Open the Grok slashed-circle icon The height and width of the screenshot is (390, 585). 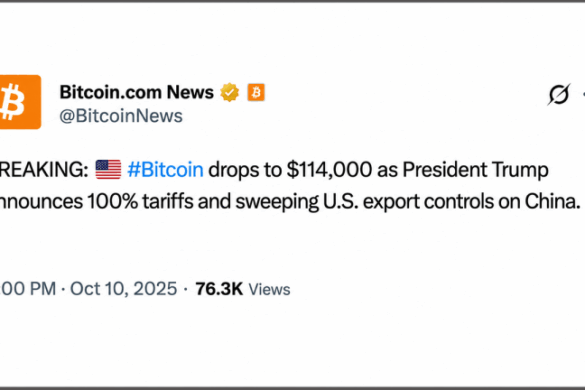pos(559,94)
